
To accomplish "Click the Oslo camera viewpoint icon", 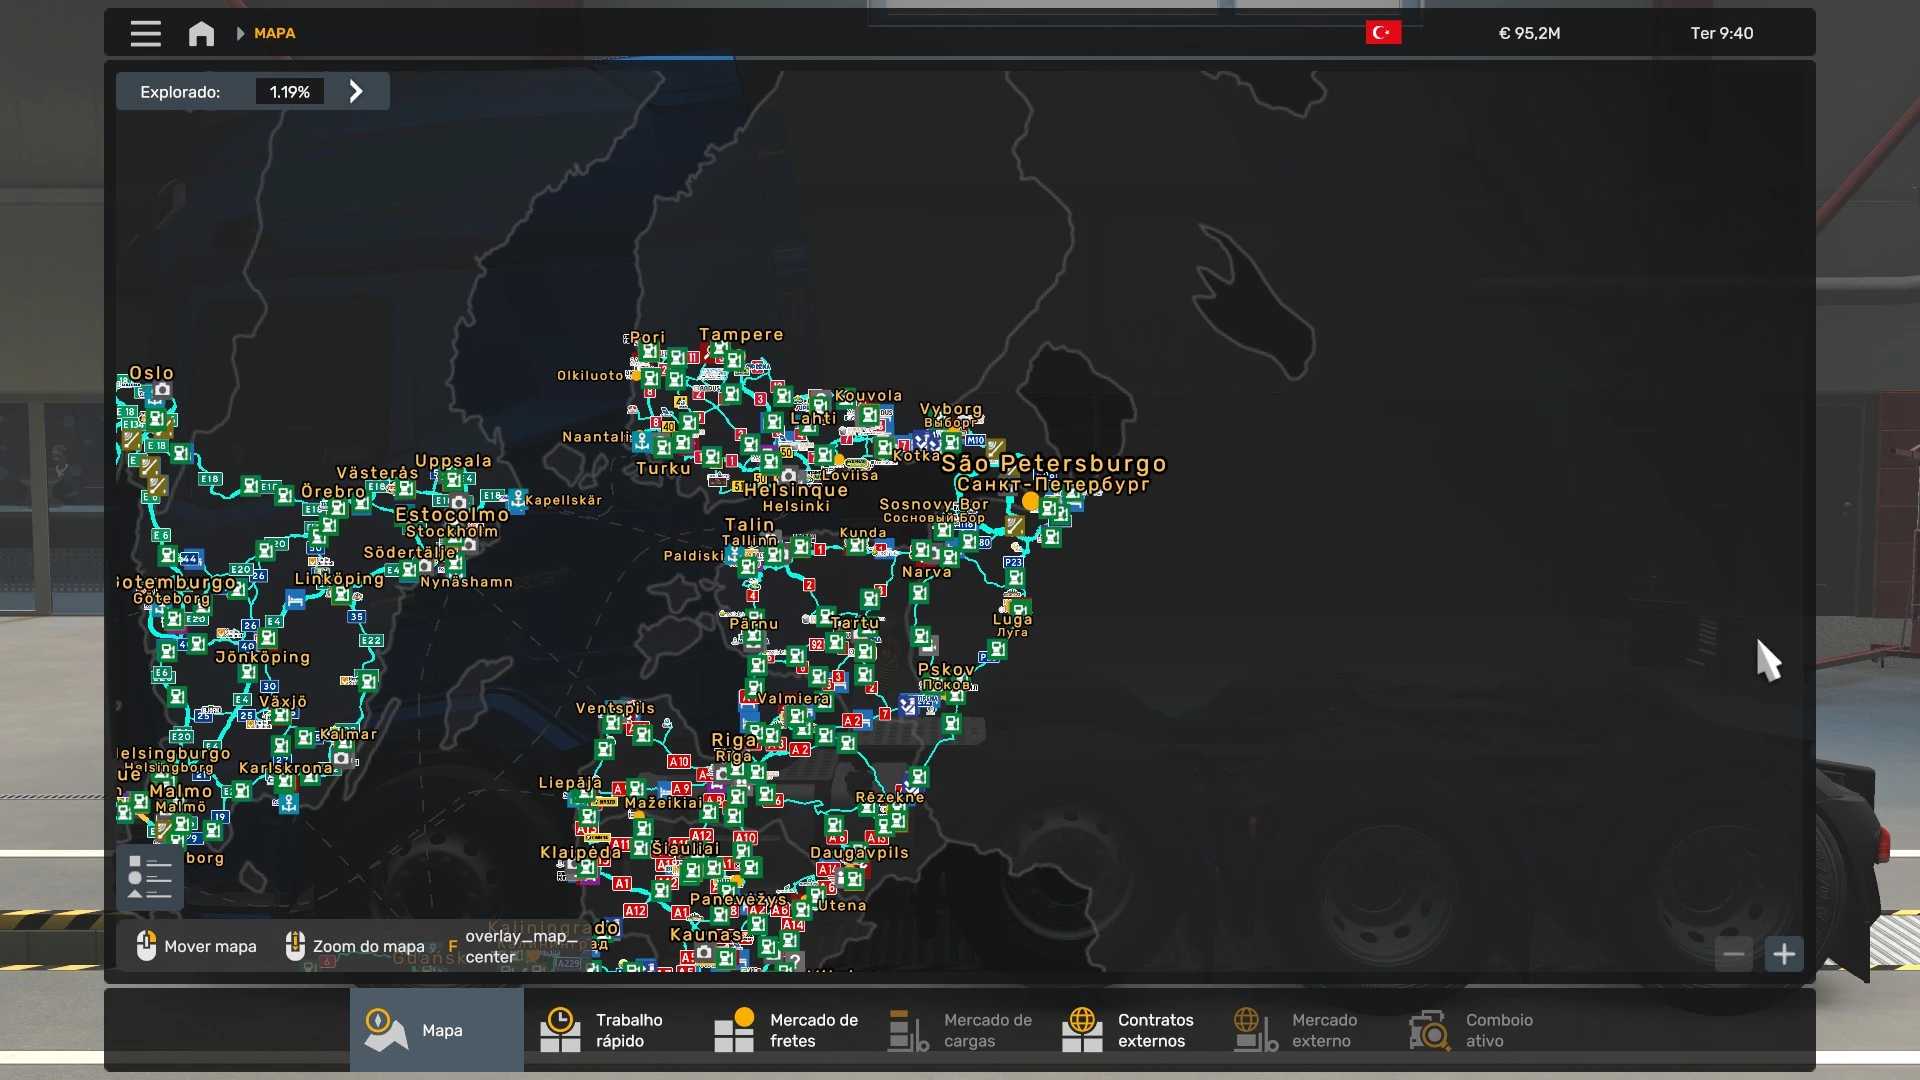I will coord(163,391).
